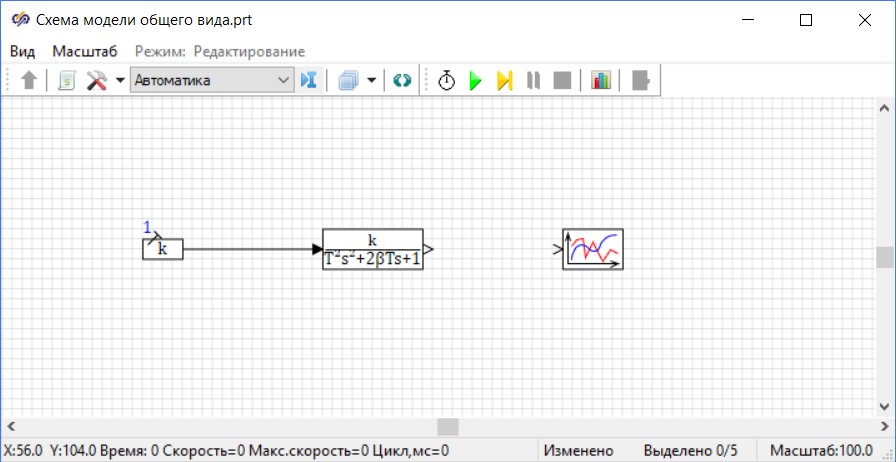Screen dimensions: 896x462
Task: Click the hammer and wrench tools icon
Action: click(x=96, y=81)
